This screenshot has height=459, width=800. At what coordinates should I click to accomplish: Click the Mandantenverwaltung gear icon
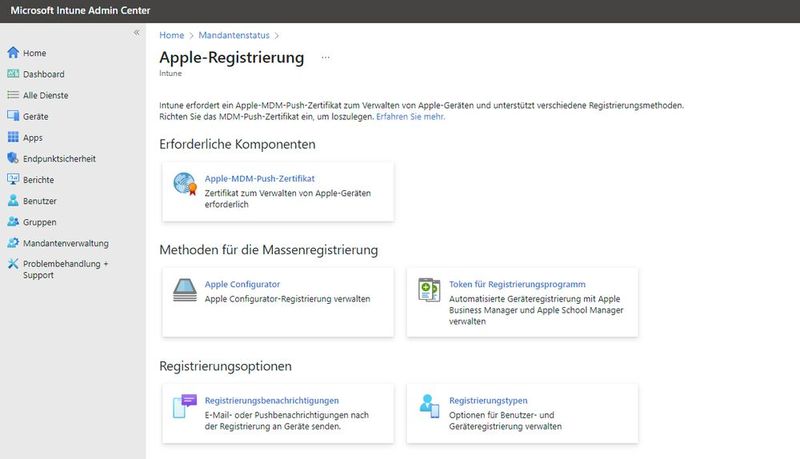click(13, 243)
